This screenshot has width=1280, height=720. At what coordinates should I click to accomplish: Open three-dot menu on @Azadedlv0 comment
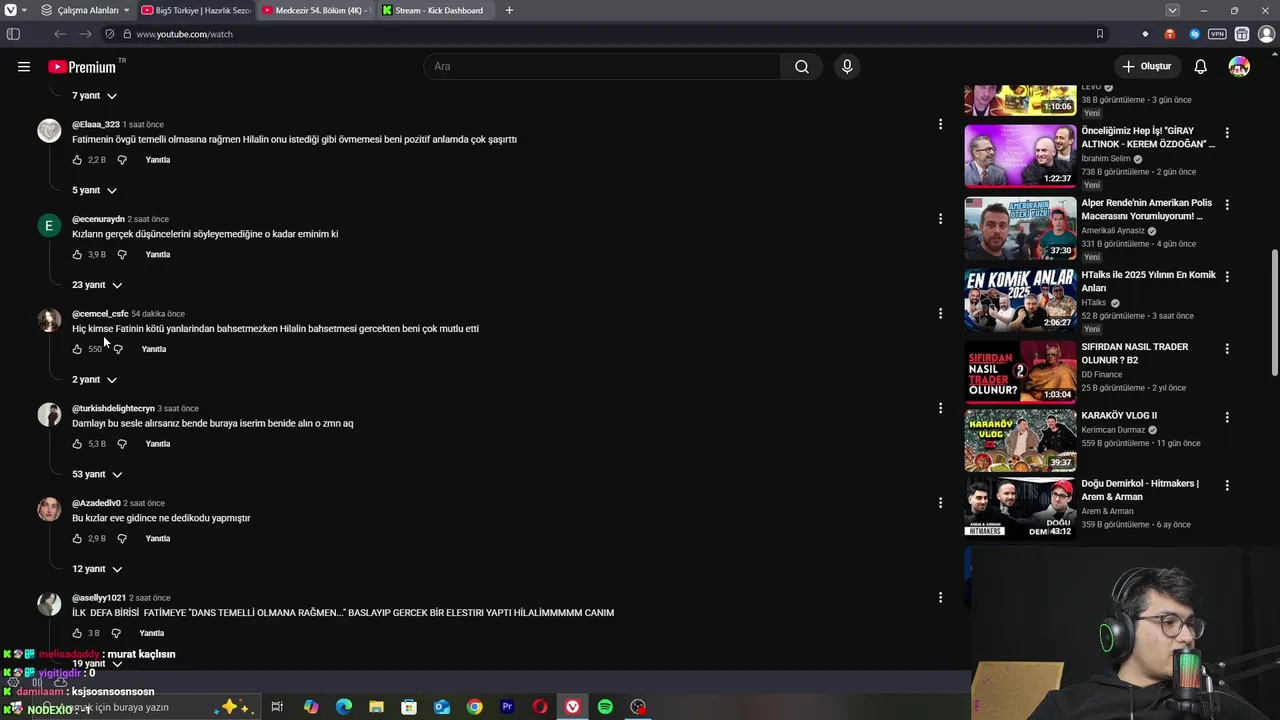coord(940,503)
